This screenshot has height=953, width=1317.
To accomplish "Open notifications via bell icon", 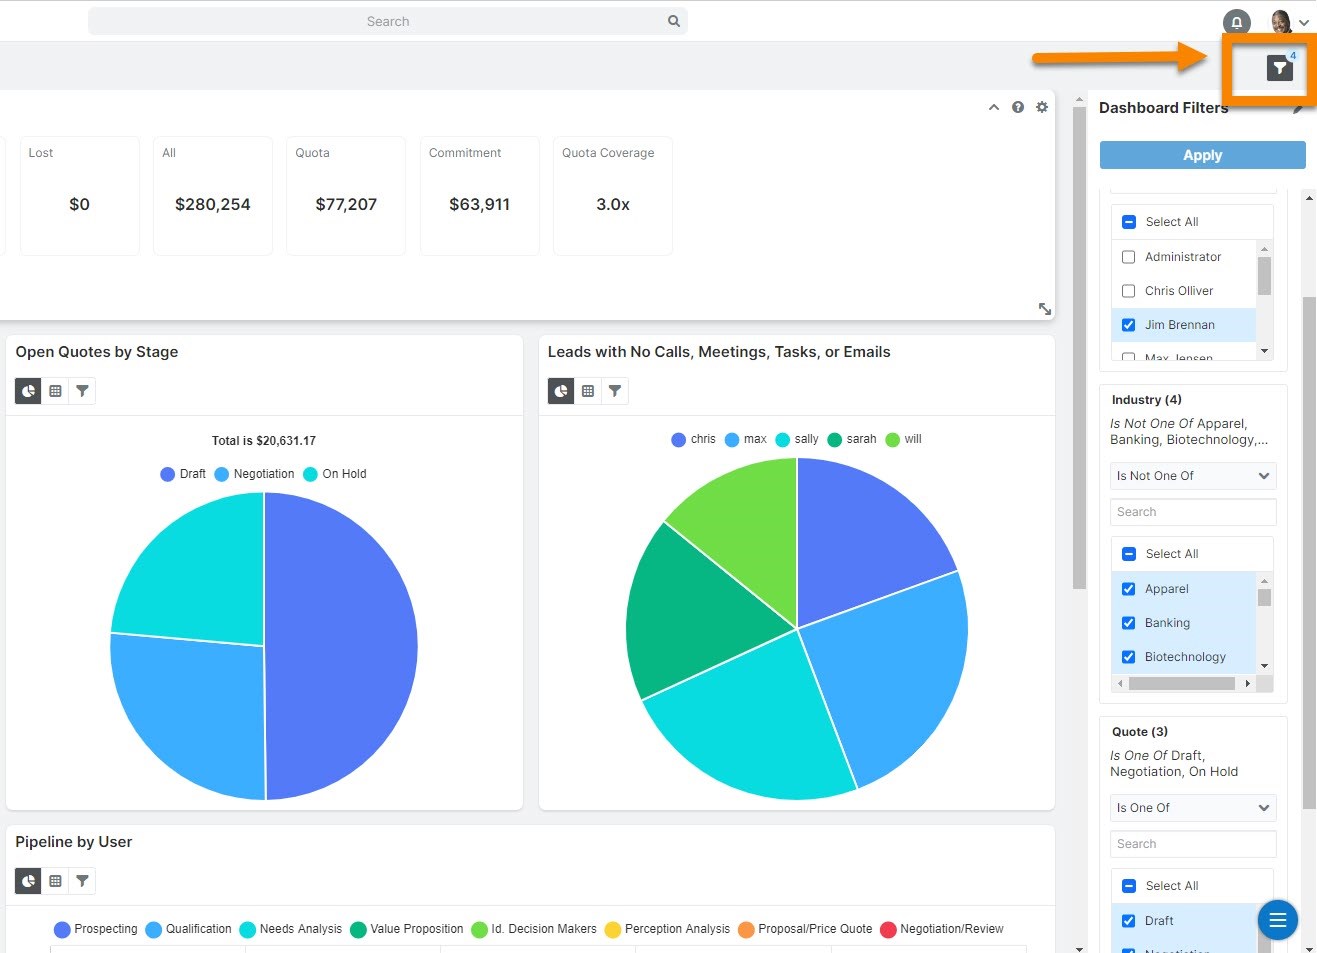I will (x=1237, y=21).
